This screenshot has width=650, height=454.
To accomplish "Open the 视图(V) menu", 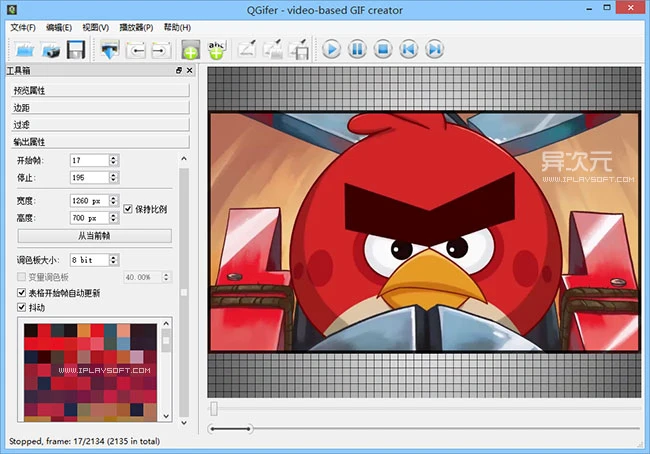I will click(96, 27).
